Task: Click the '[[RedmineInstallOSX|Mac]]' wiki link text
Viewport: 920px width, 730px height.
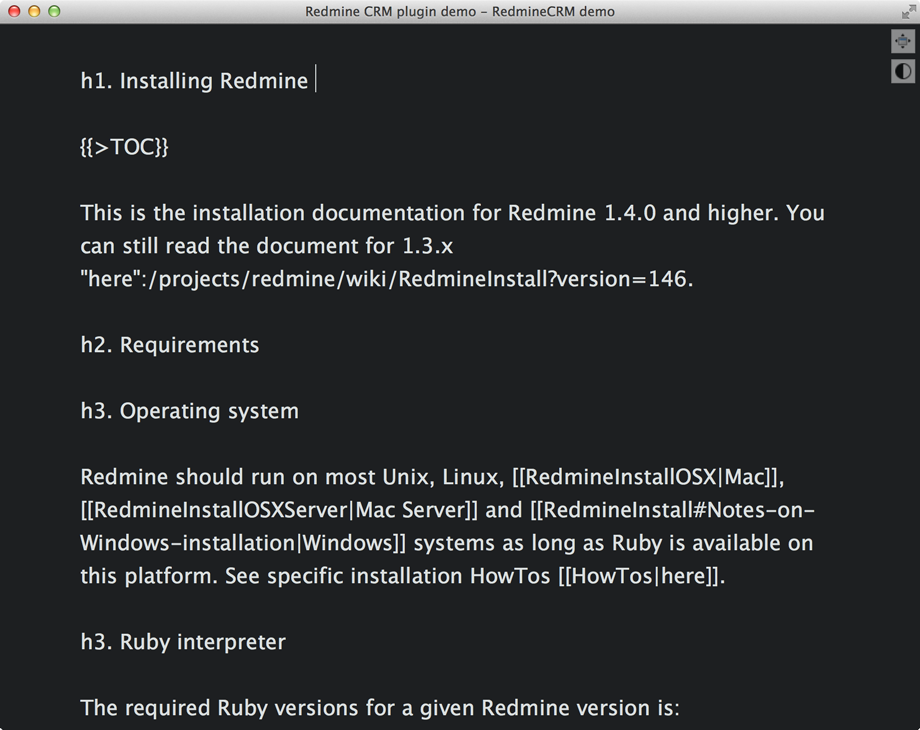Action: tap(655, 477)
